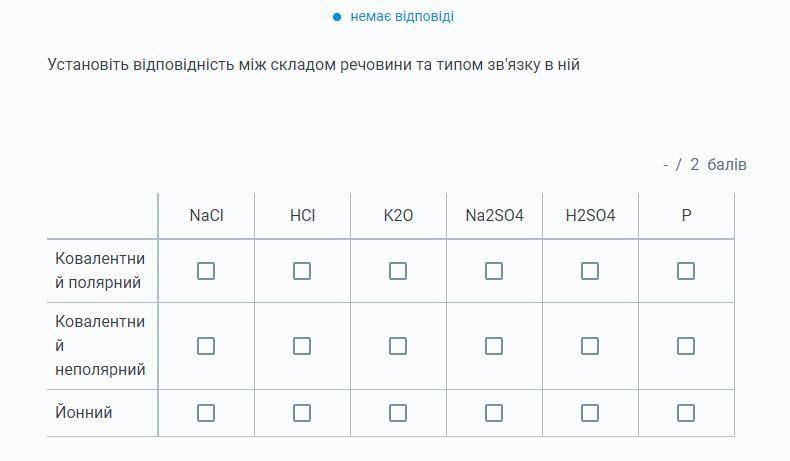Mark Йонний for K2O

(398, 413)
